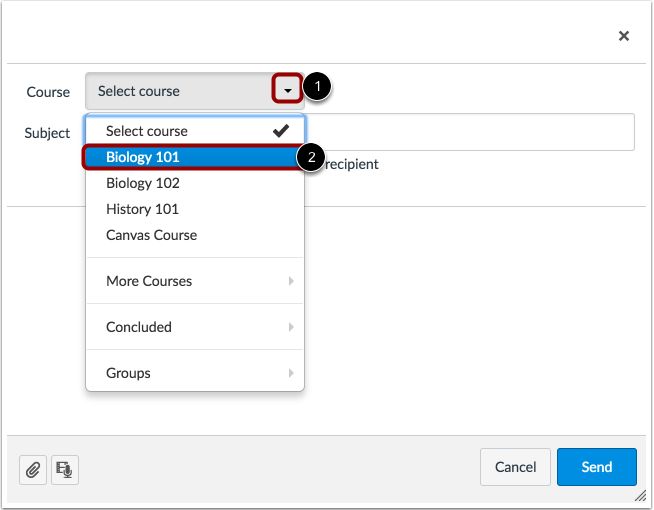Select Canvas Course from the list
The width and height of the screenshot is (654, 510).
(x=195, y=235)
